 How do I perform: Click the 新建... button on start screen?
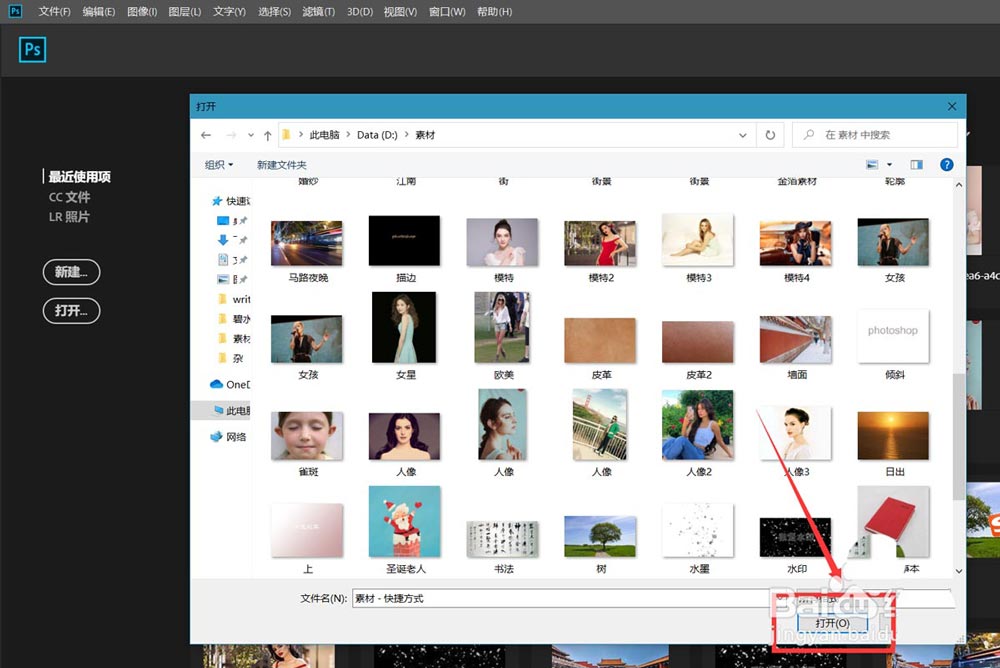pos(71,272)
